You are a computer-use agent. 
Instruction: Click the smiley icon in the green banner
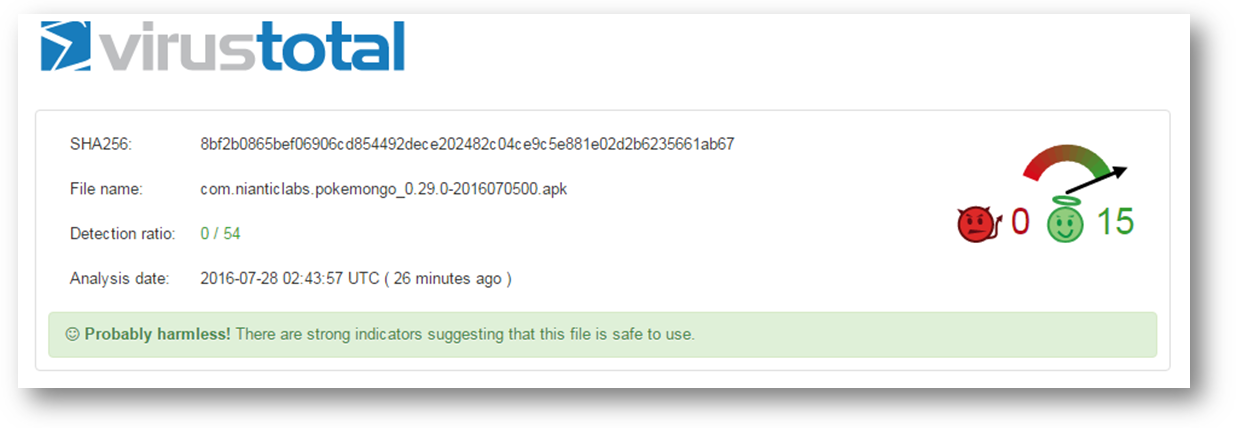(72, 334)
